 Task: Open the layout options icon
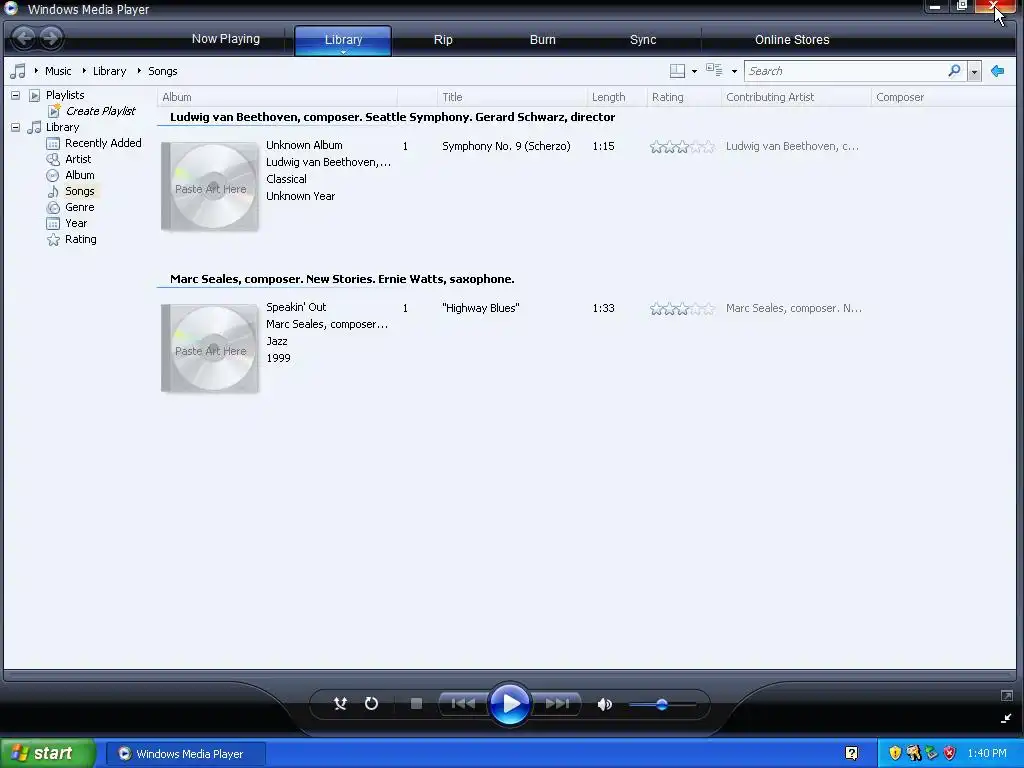677,71
